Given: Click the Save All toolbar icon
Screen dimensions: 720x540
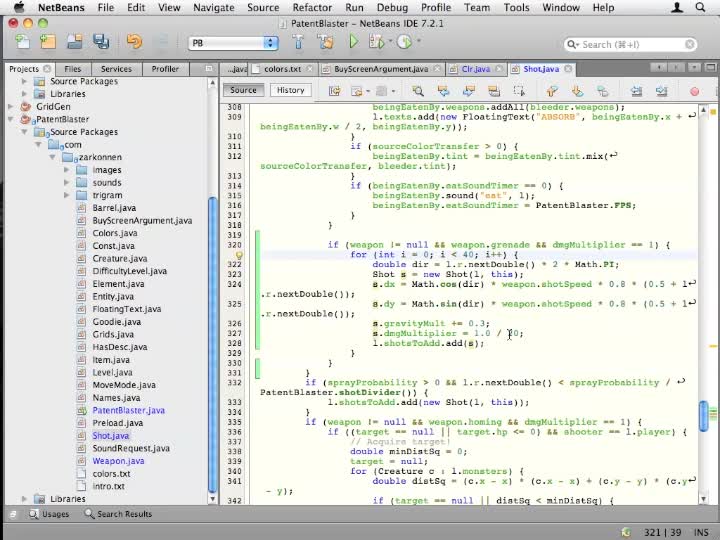Looking at the screenshot, I should point(100,42).
